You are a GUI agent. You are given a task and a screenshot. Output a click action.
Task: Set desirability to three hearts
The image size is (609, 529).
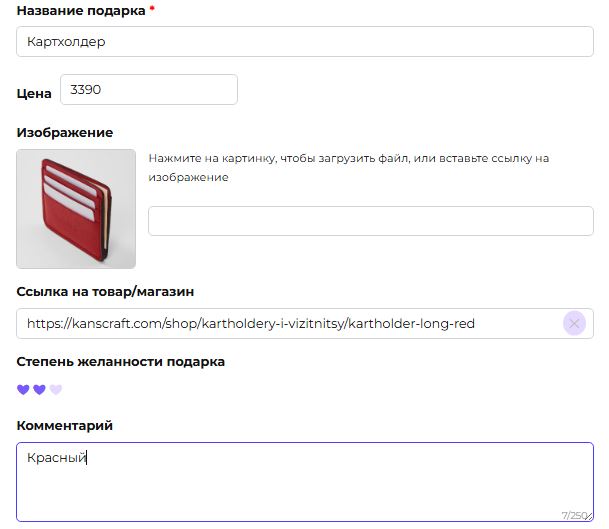56,389
